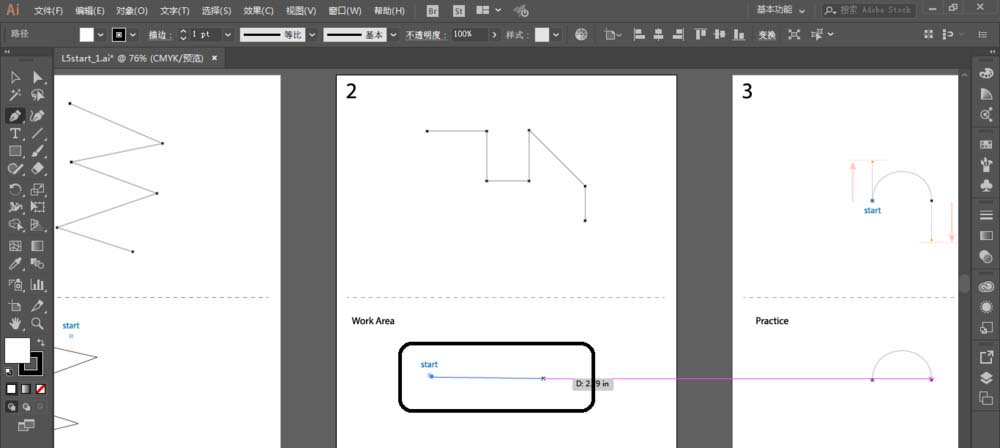1000x448 pixels.
Task: Enable Draw Behind mode
Action: click(26, 407)
